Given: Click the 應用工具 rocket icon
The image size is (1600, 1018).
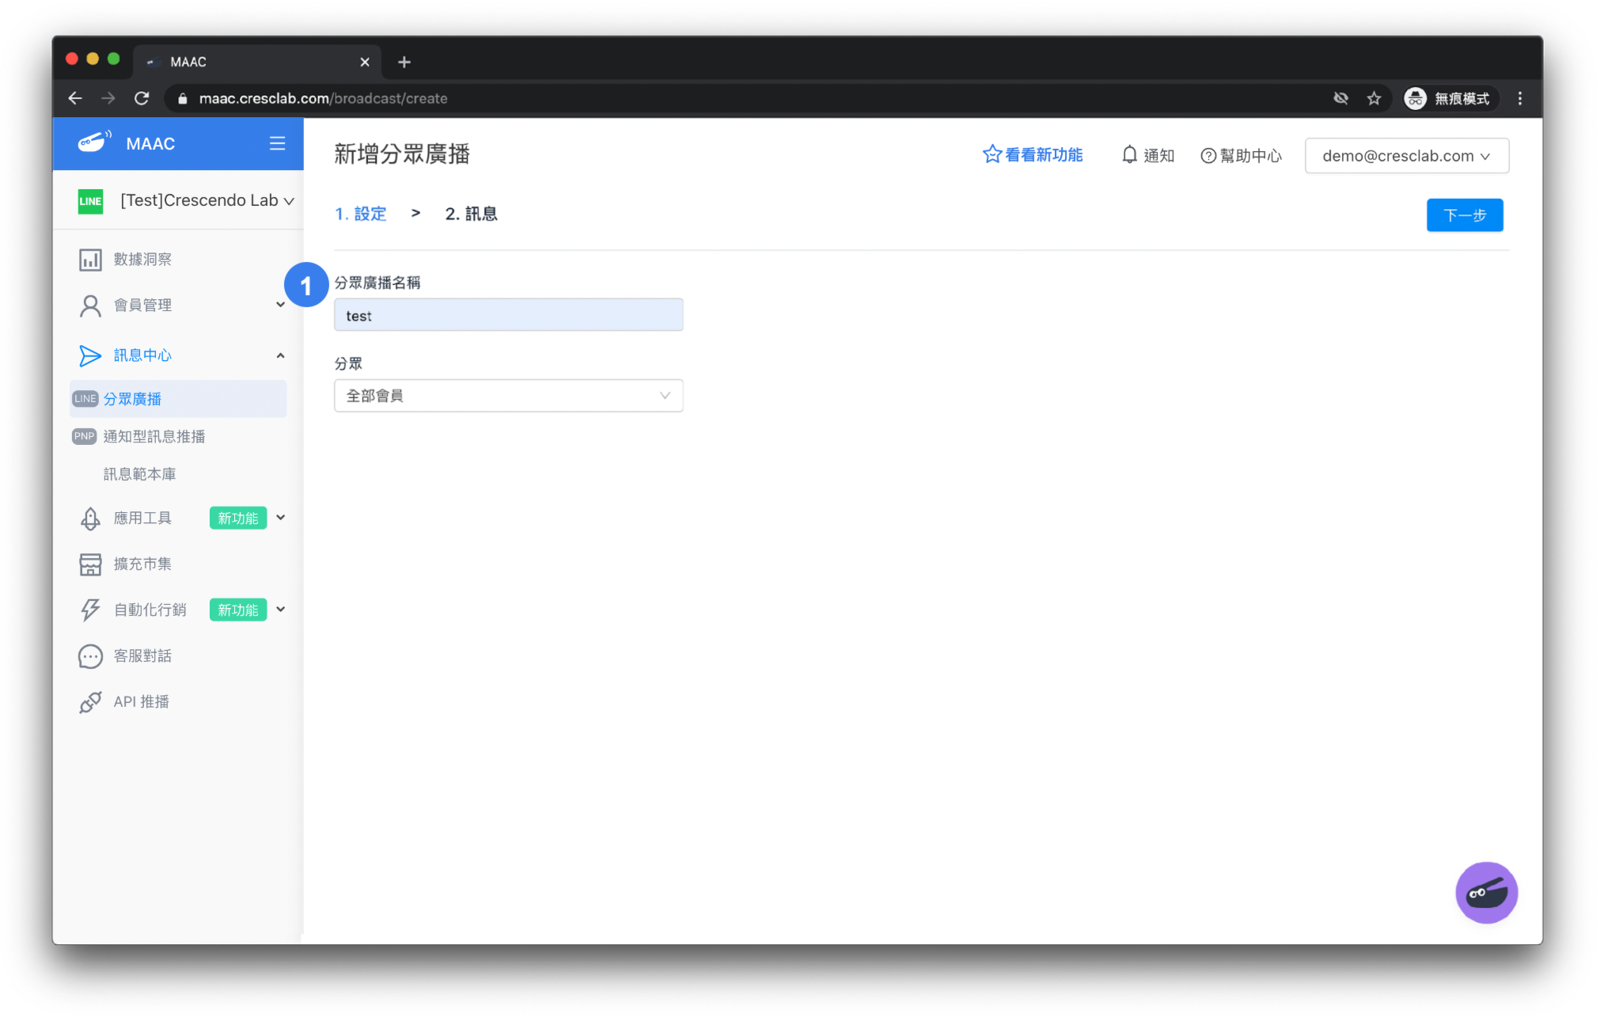Looking at the screenshot, I should point(90,518).
